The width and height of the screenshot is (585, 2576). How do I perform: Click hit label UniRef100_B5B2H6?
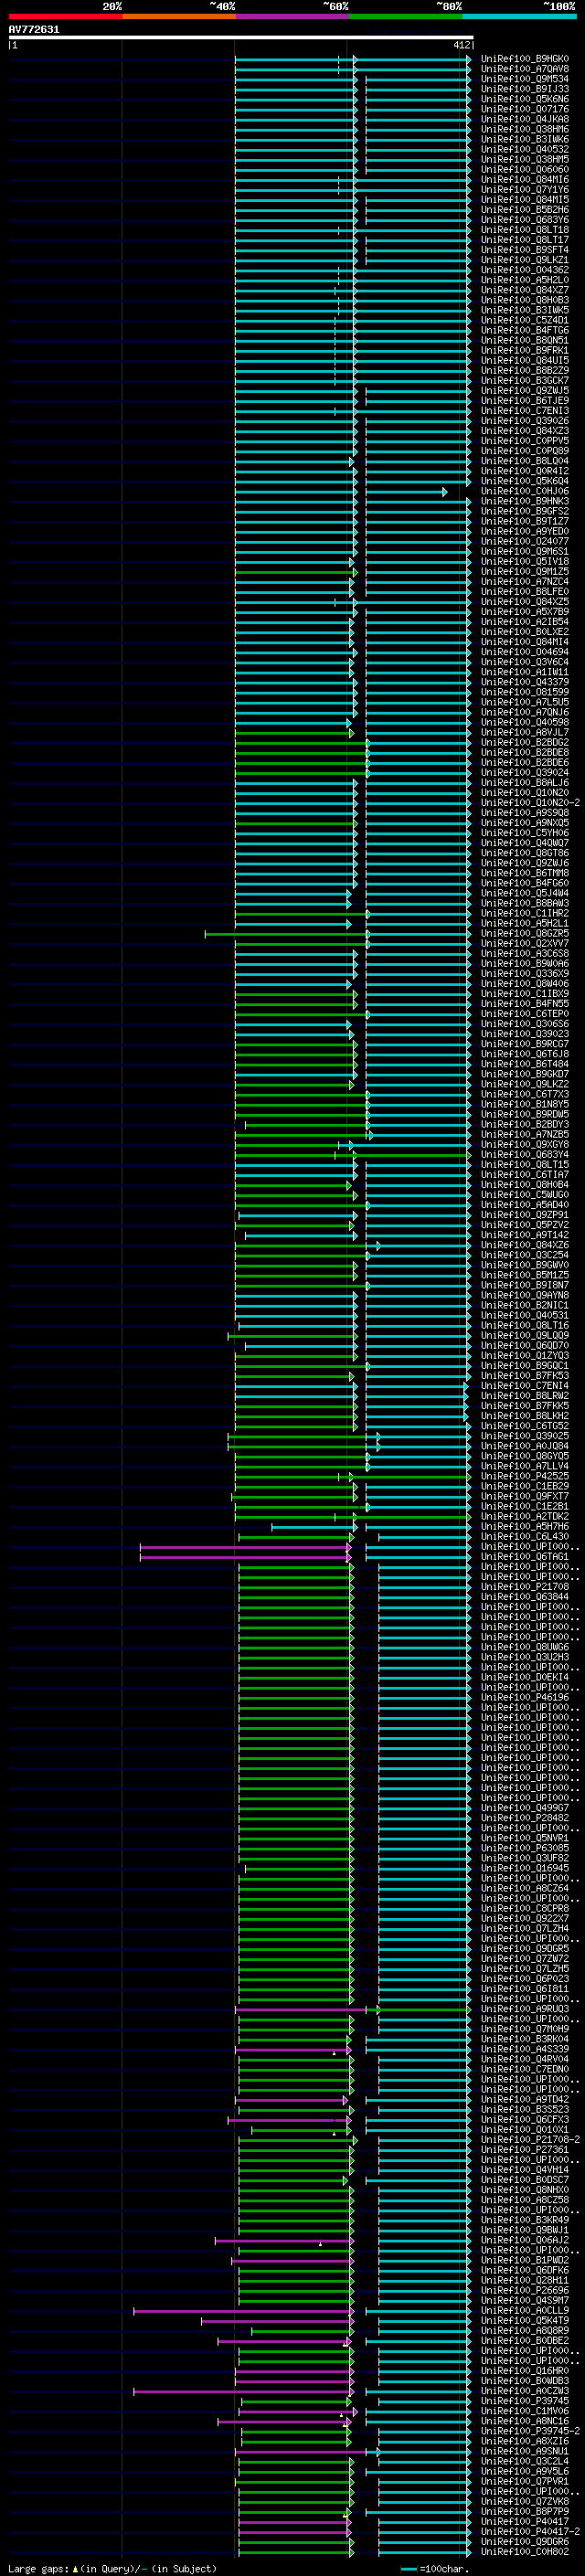click(525, 210)
